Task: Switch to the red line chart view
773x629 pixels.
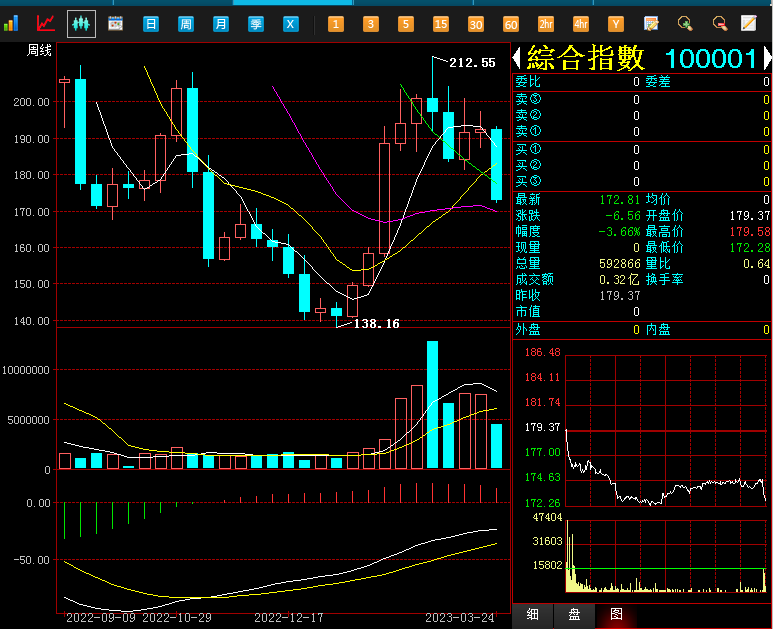Action: click(x=46, y=23)
